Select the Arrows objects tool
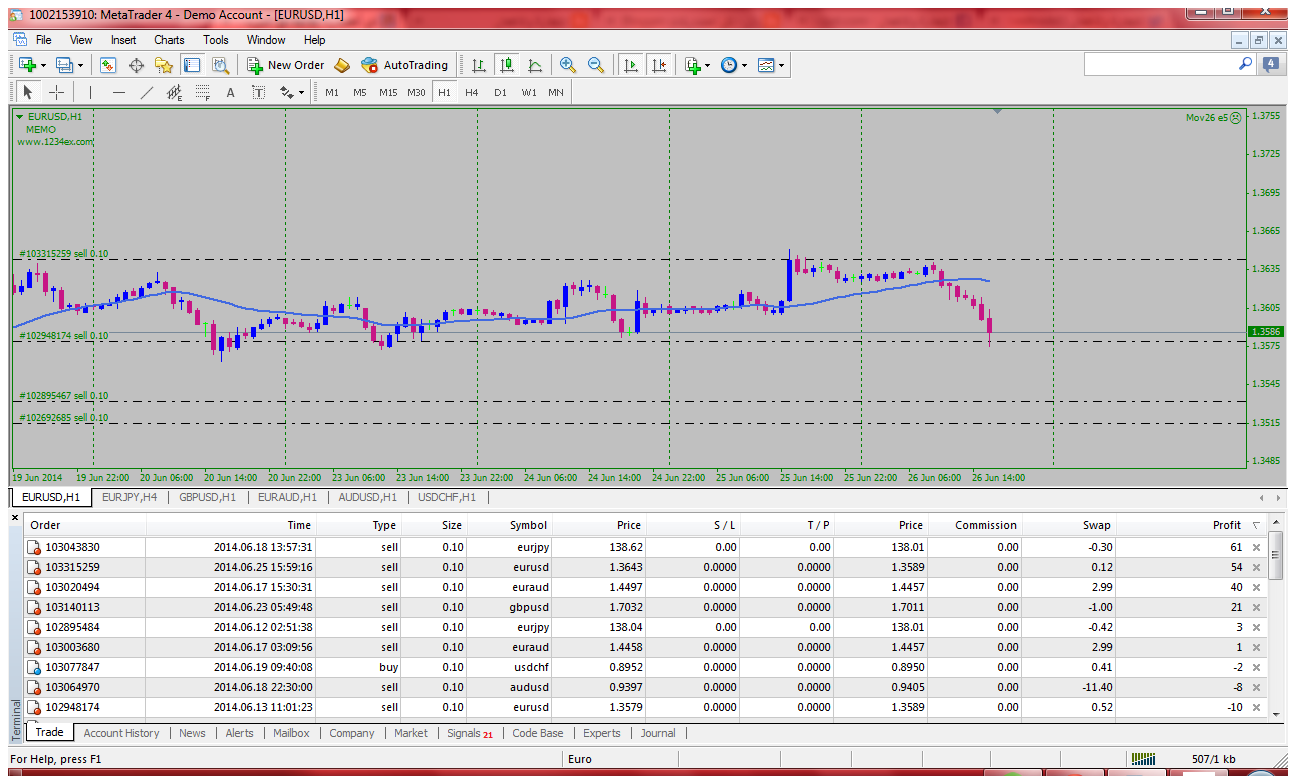 click(287, 92)
